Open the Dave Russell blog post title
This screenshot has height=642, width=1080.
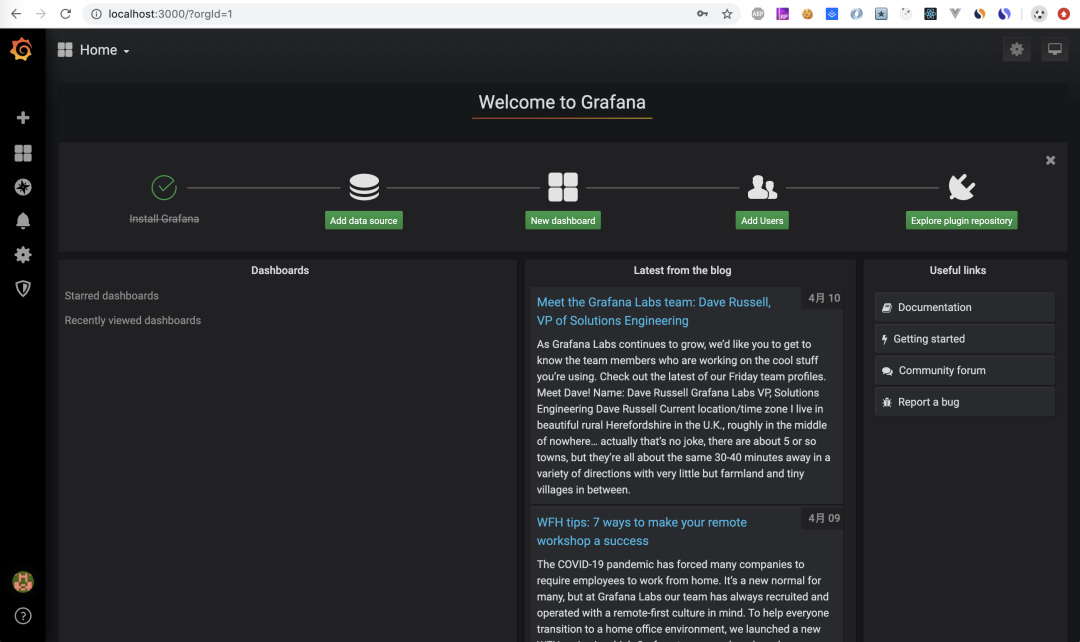pyautogui.click(x=654, y=311)
